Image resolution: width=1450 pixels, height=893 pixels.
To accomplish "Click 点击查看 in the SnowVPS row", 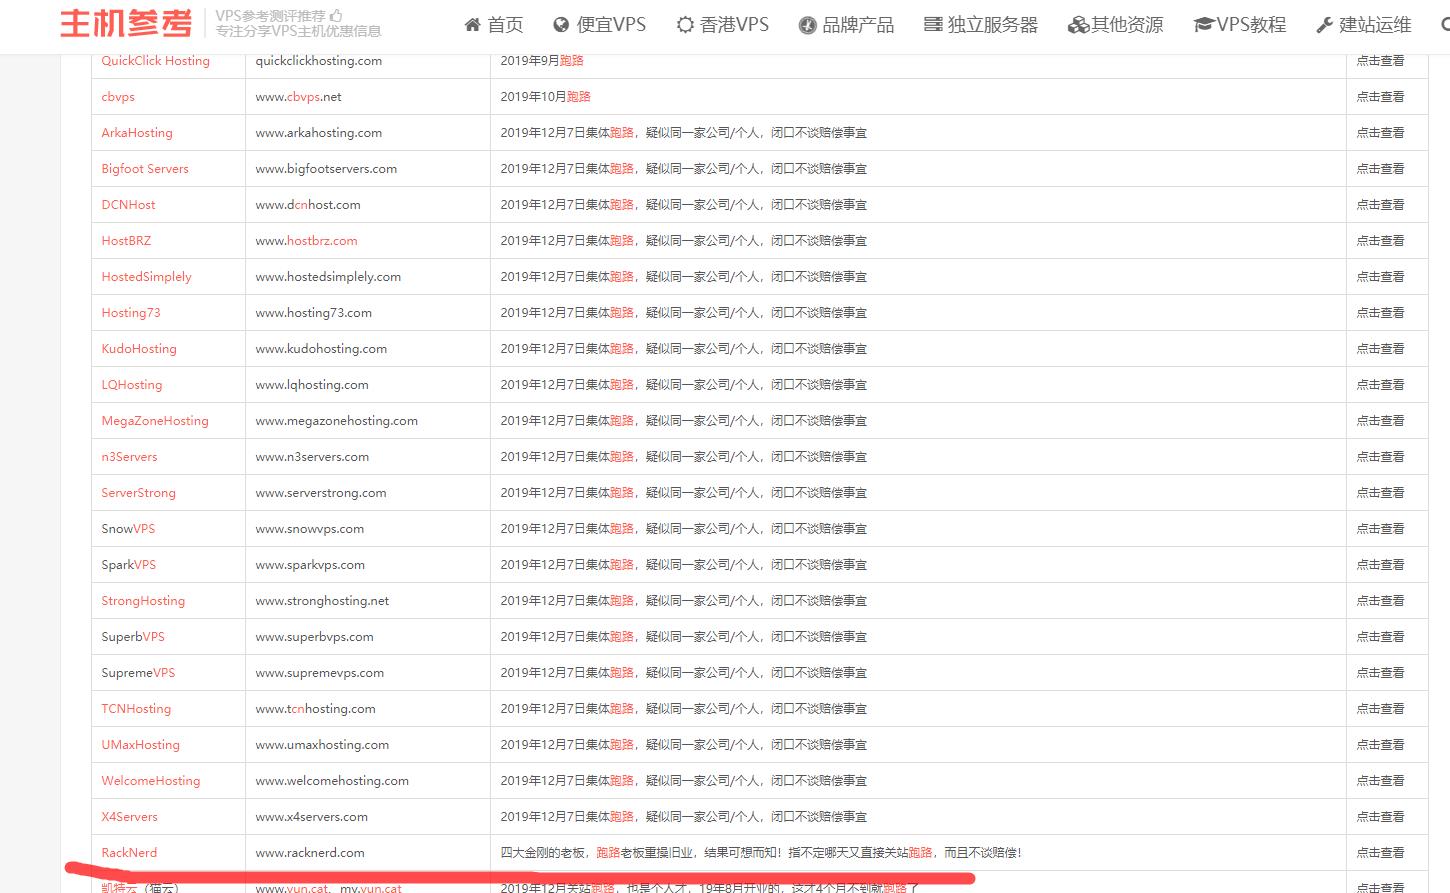I will coord(1380,529).
